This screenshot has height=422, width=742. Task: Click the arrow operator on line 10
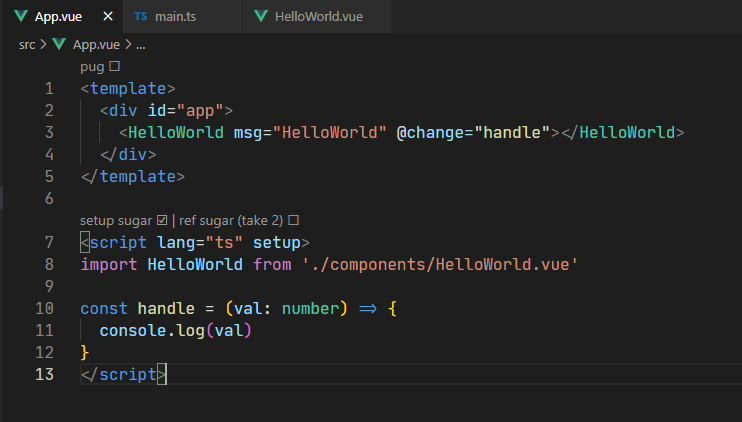point(368,309)
